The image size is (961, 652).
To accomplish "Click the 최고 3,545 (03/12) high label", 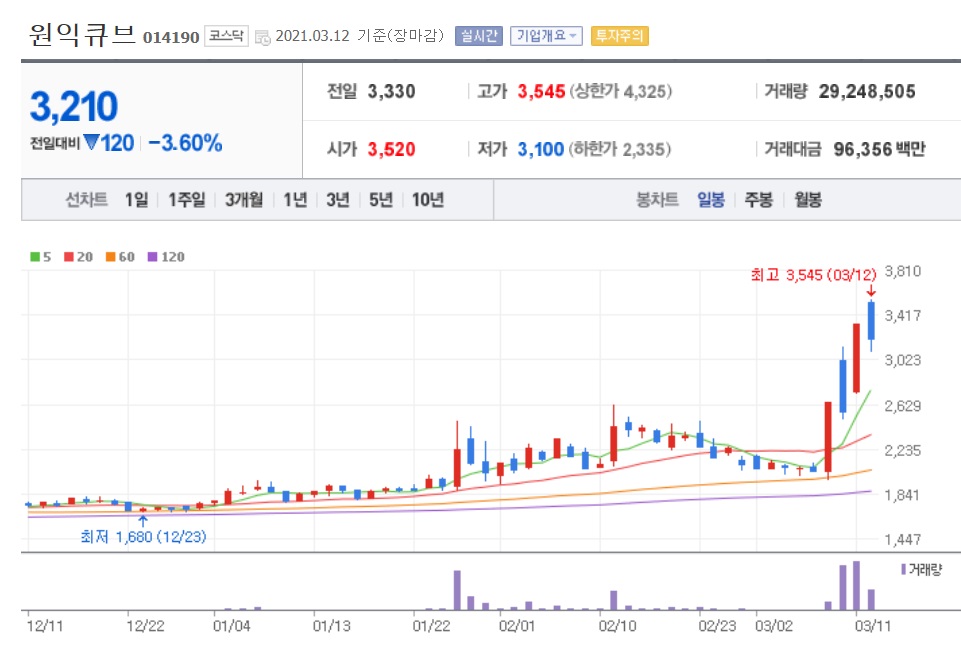I will (813, 275).
